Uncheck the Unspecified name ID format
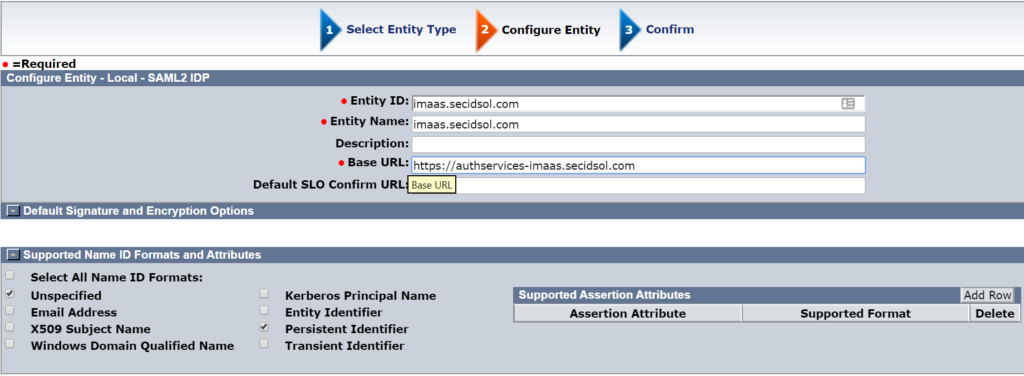Image resolution: width=1024 pixels, height=376 pixels. tap(10, 294)
